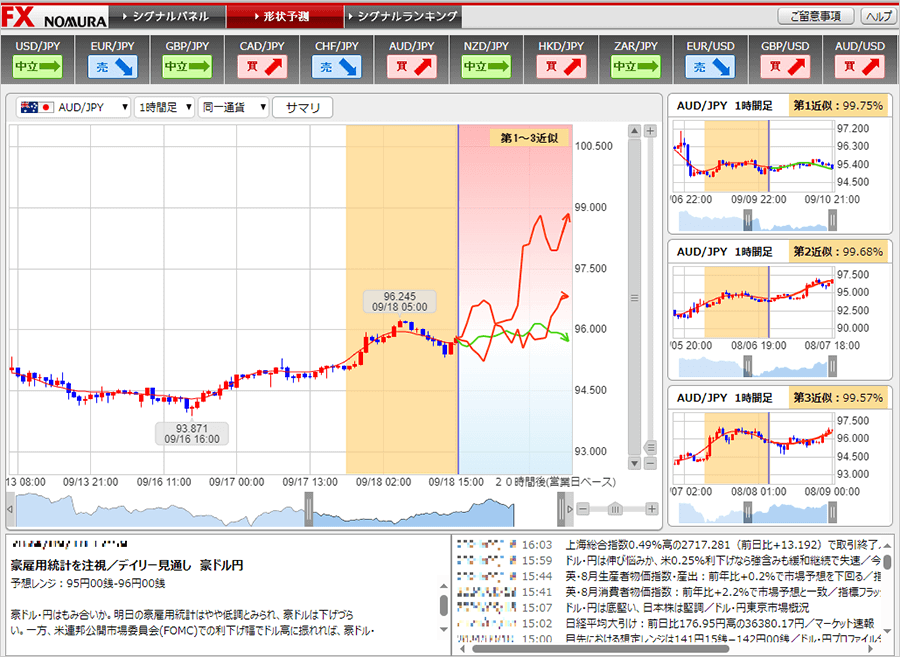Click the vertical zoom slider handle

pos(650,447)
